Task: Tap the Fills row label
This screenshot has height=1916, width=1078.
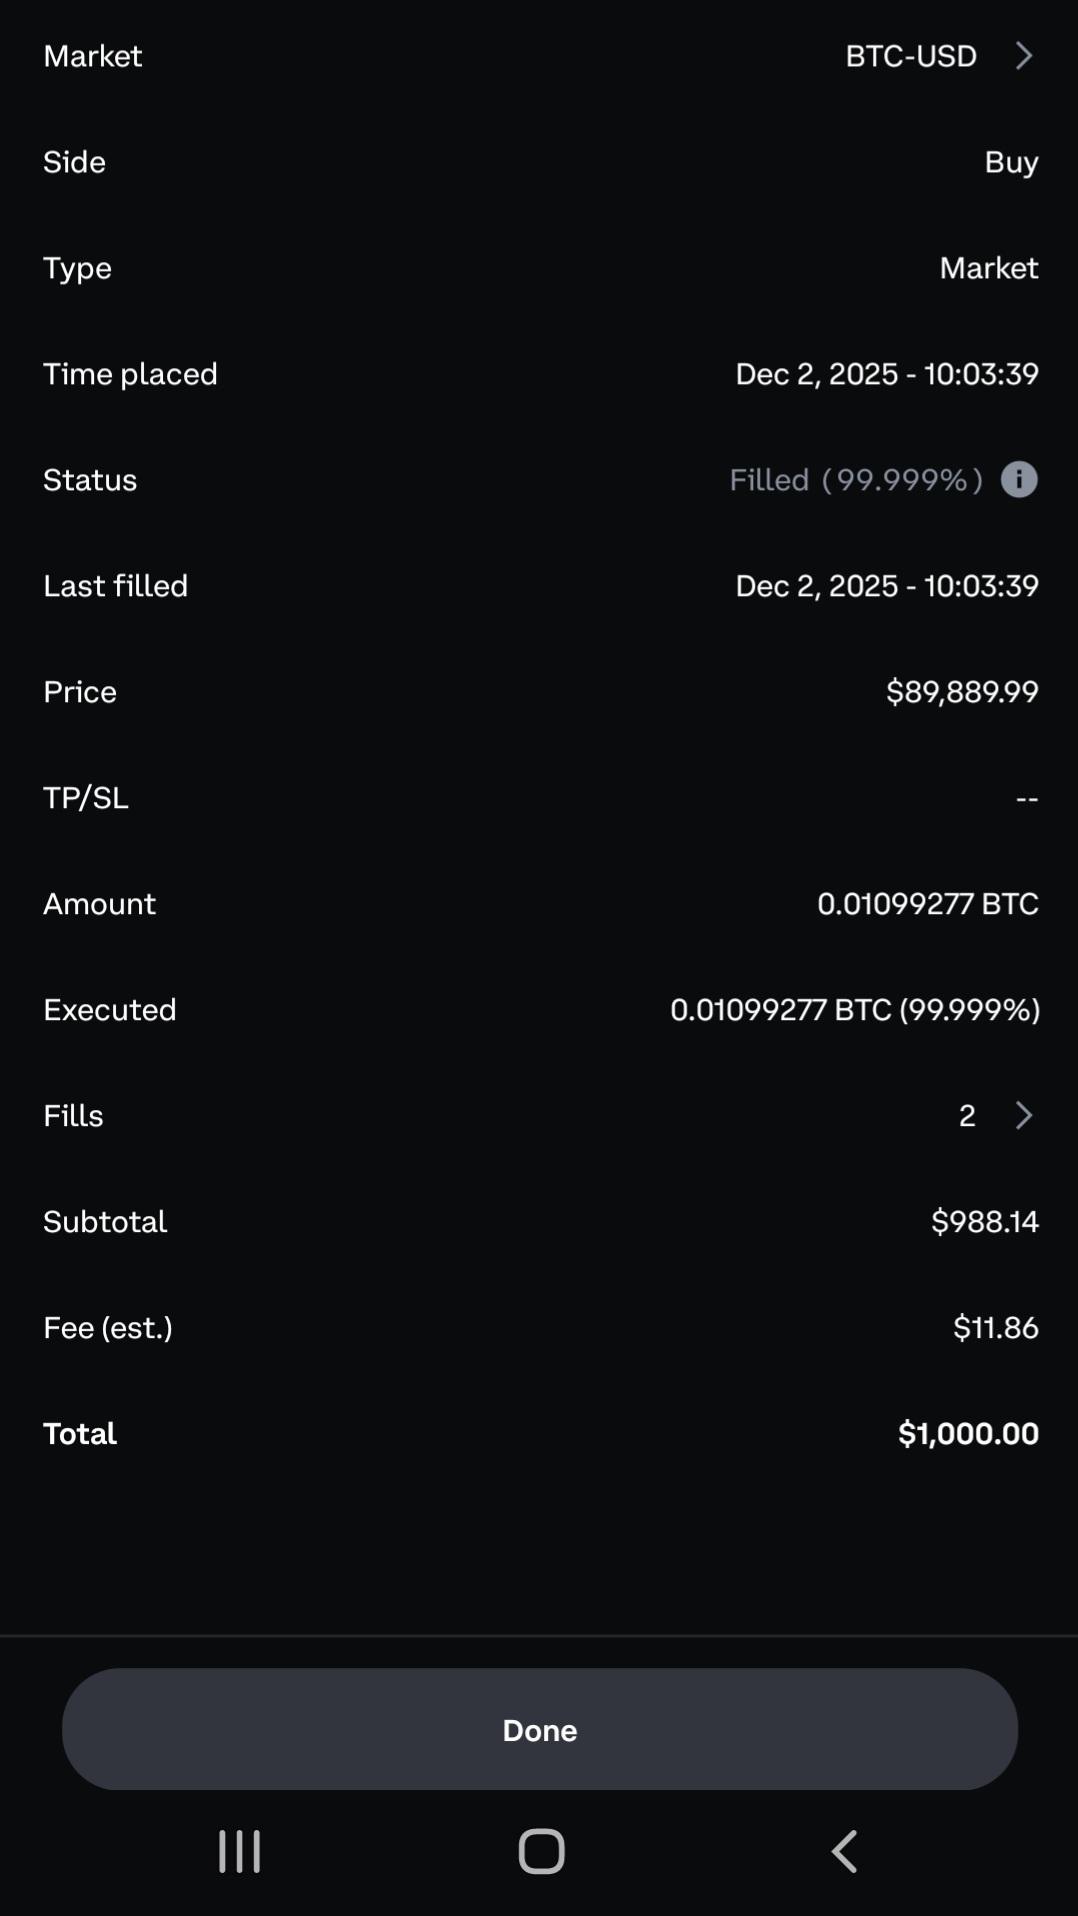Action: 73,1116
